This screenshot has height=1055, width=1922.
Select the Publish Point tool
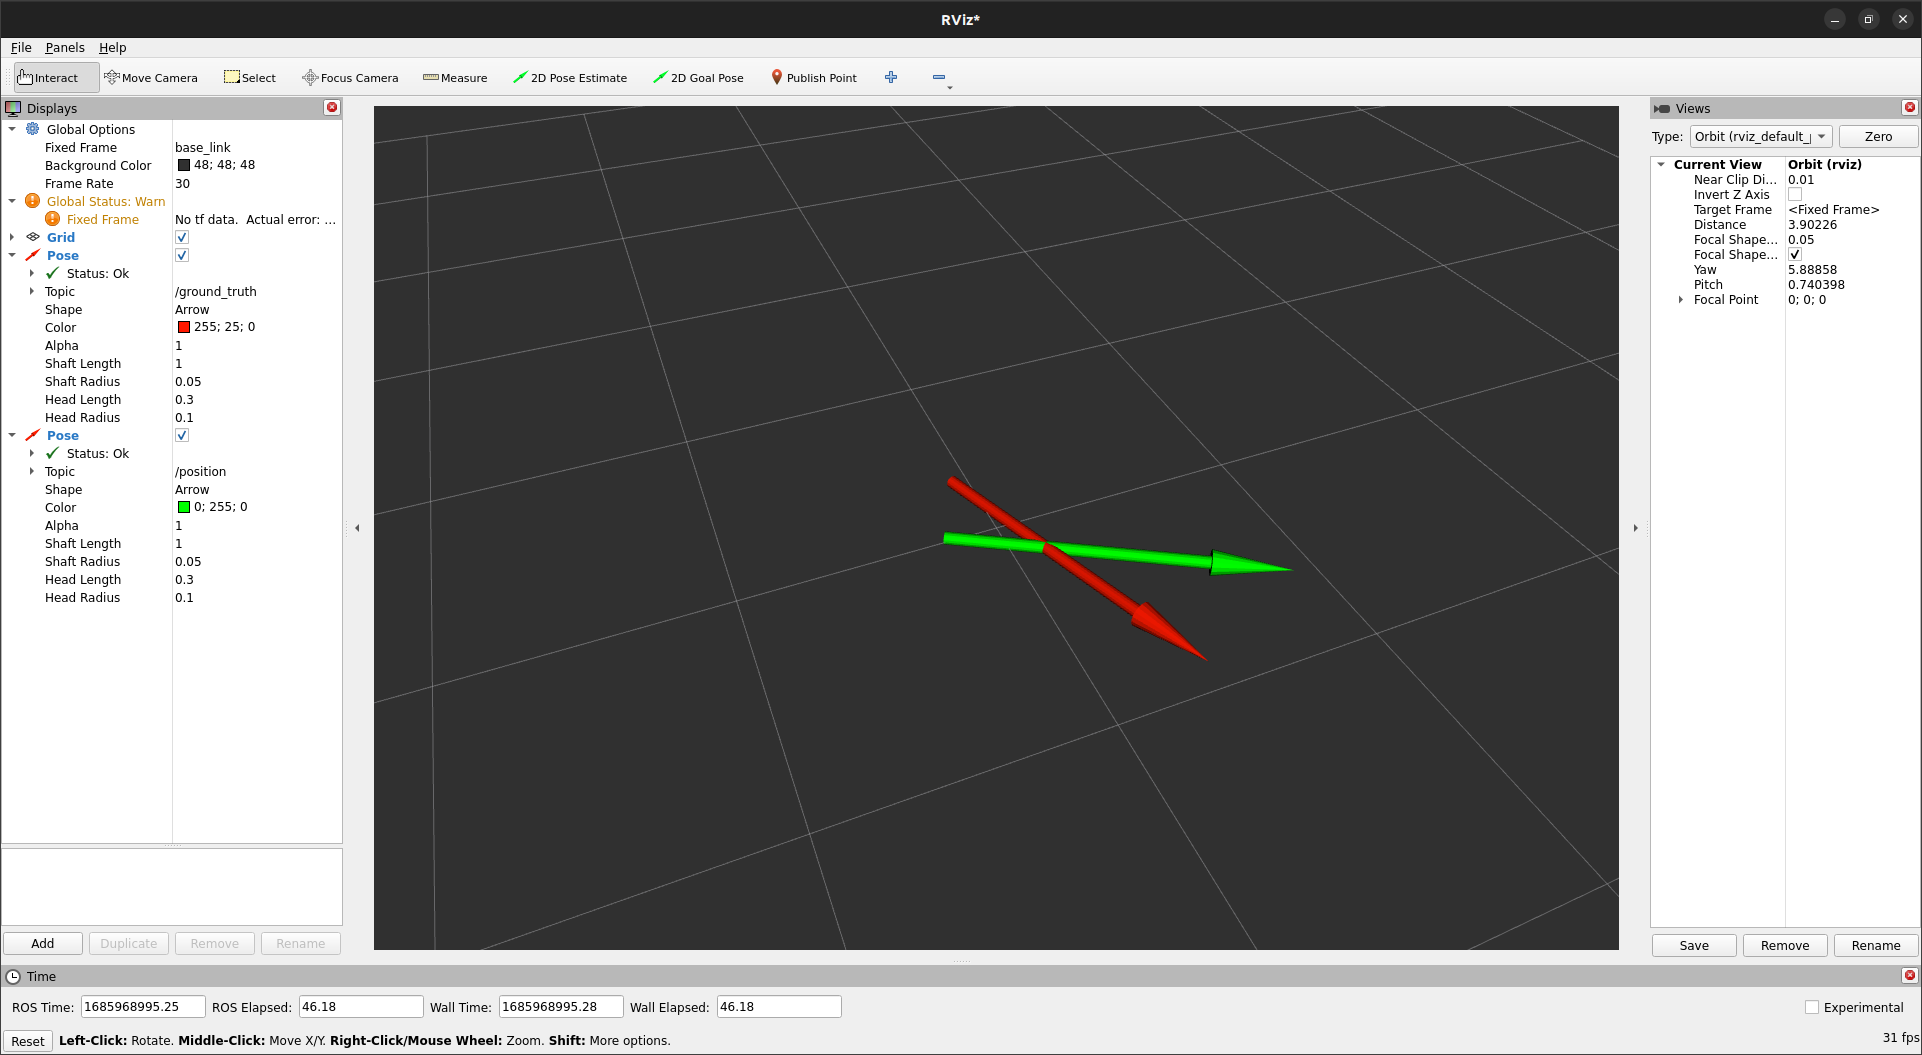point(813,77)
